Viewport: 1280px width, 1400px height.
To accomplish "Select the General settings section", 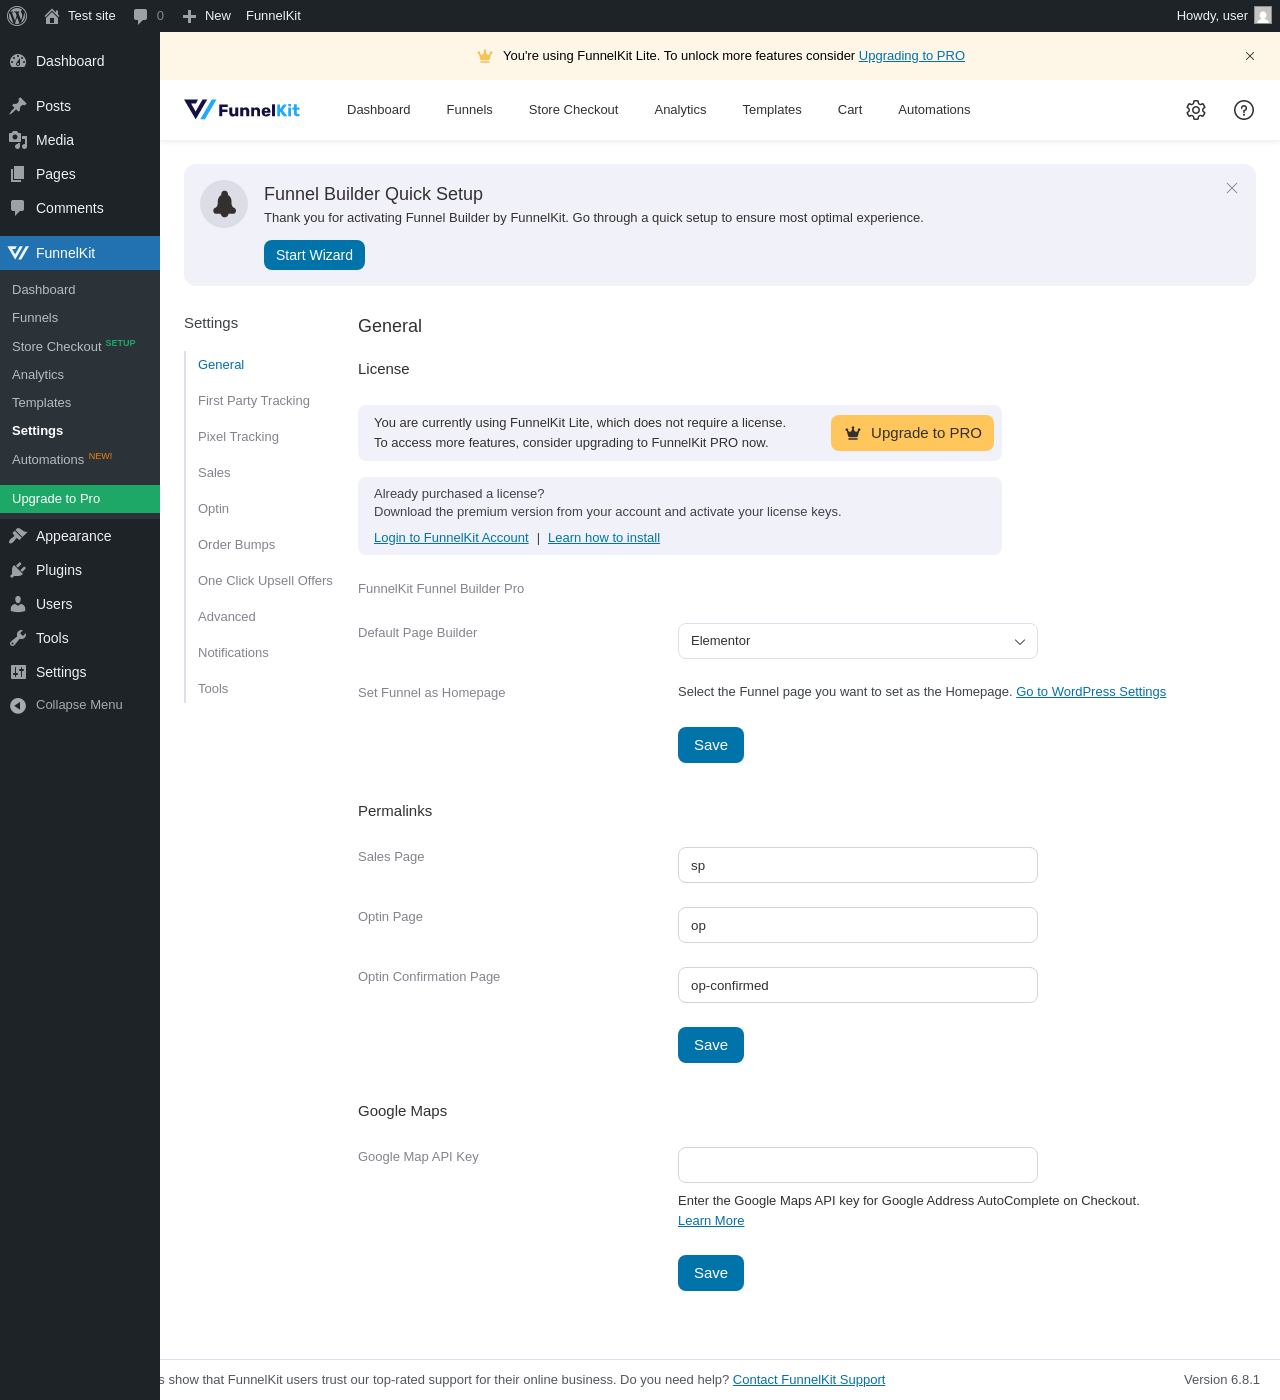I will click(x=221, y=365).
